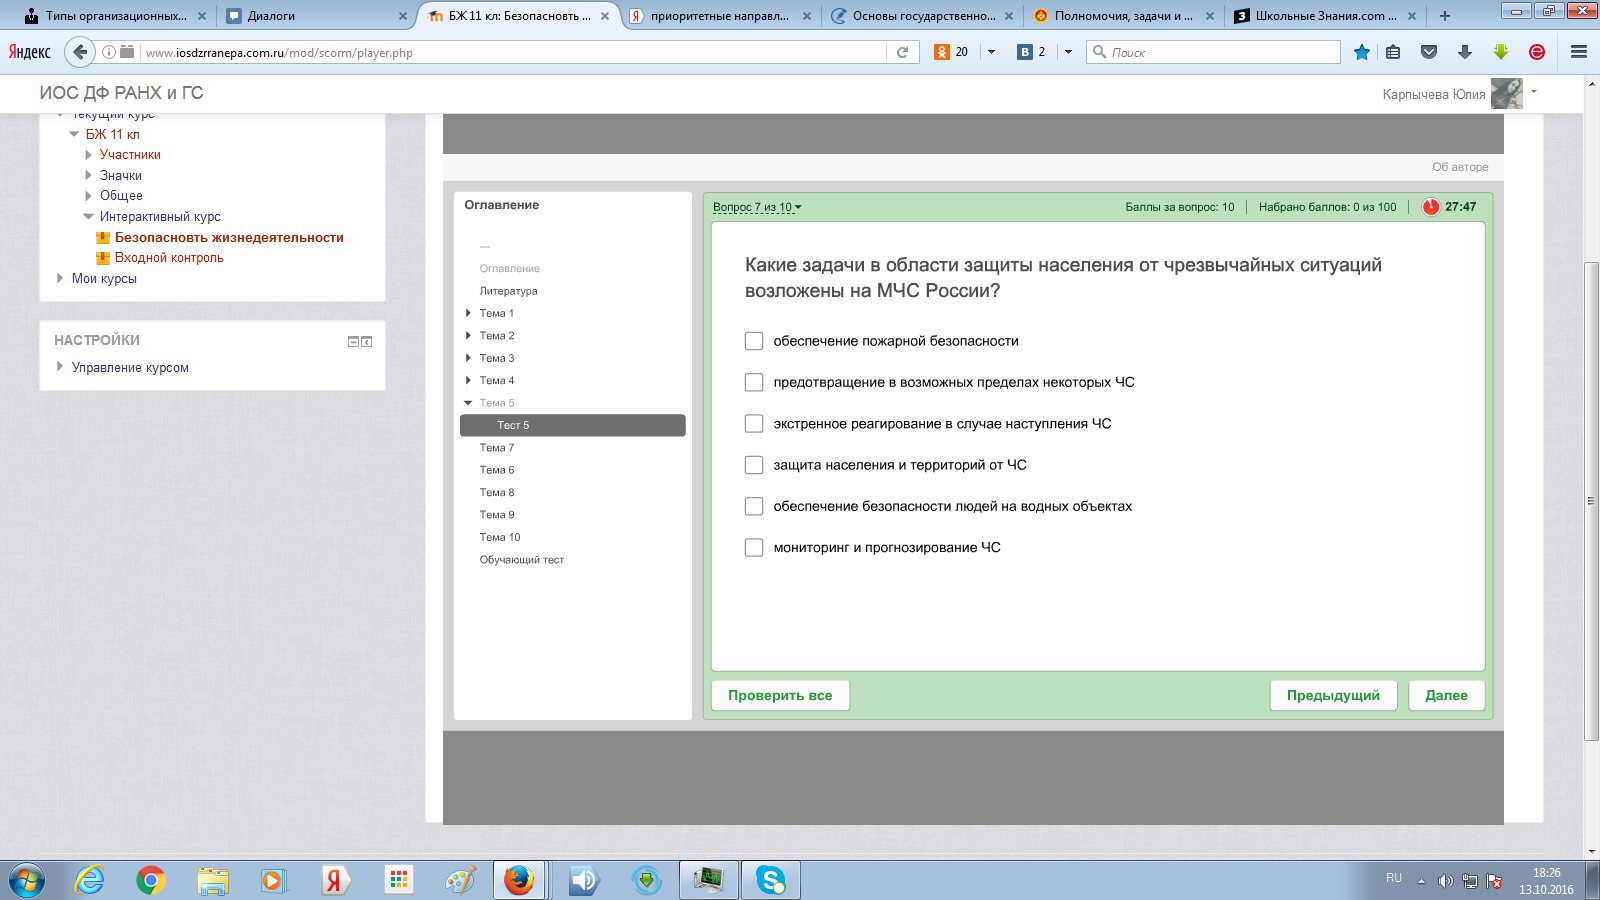Reload page with the refresh icon
The height and width of the screenshot is (900, 1600).
pyautogui.click(x=902, y=52)
